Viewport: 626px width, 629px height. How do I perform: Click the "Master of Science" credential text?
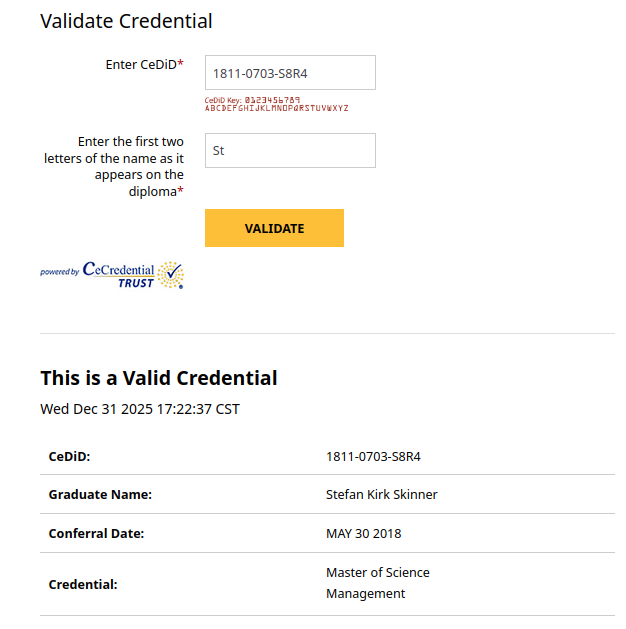pos(377,572)
